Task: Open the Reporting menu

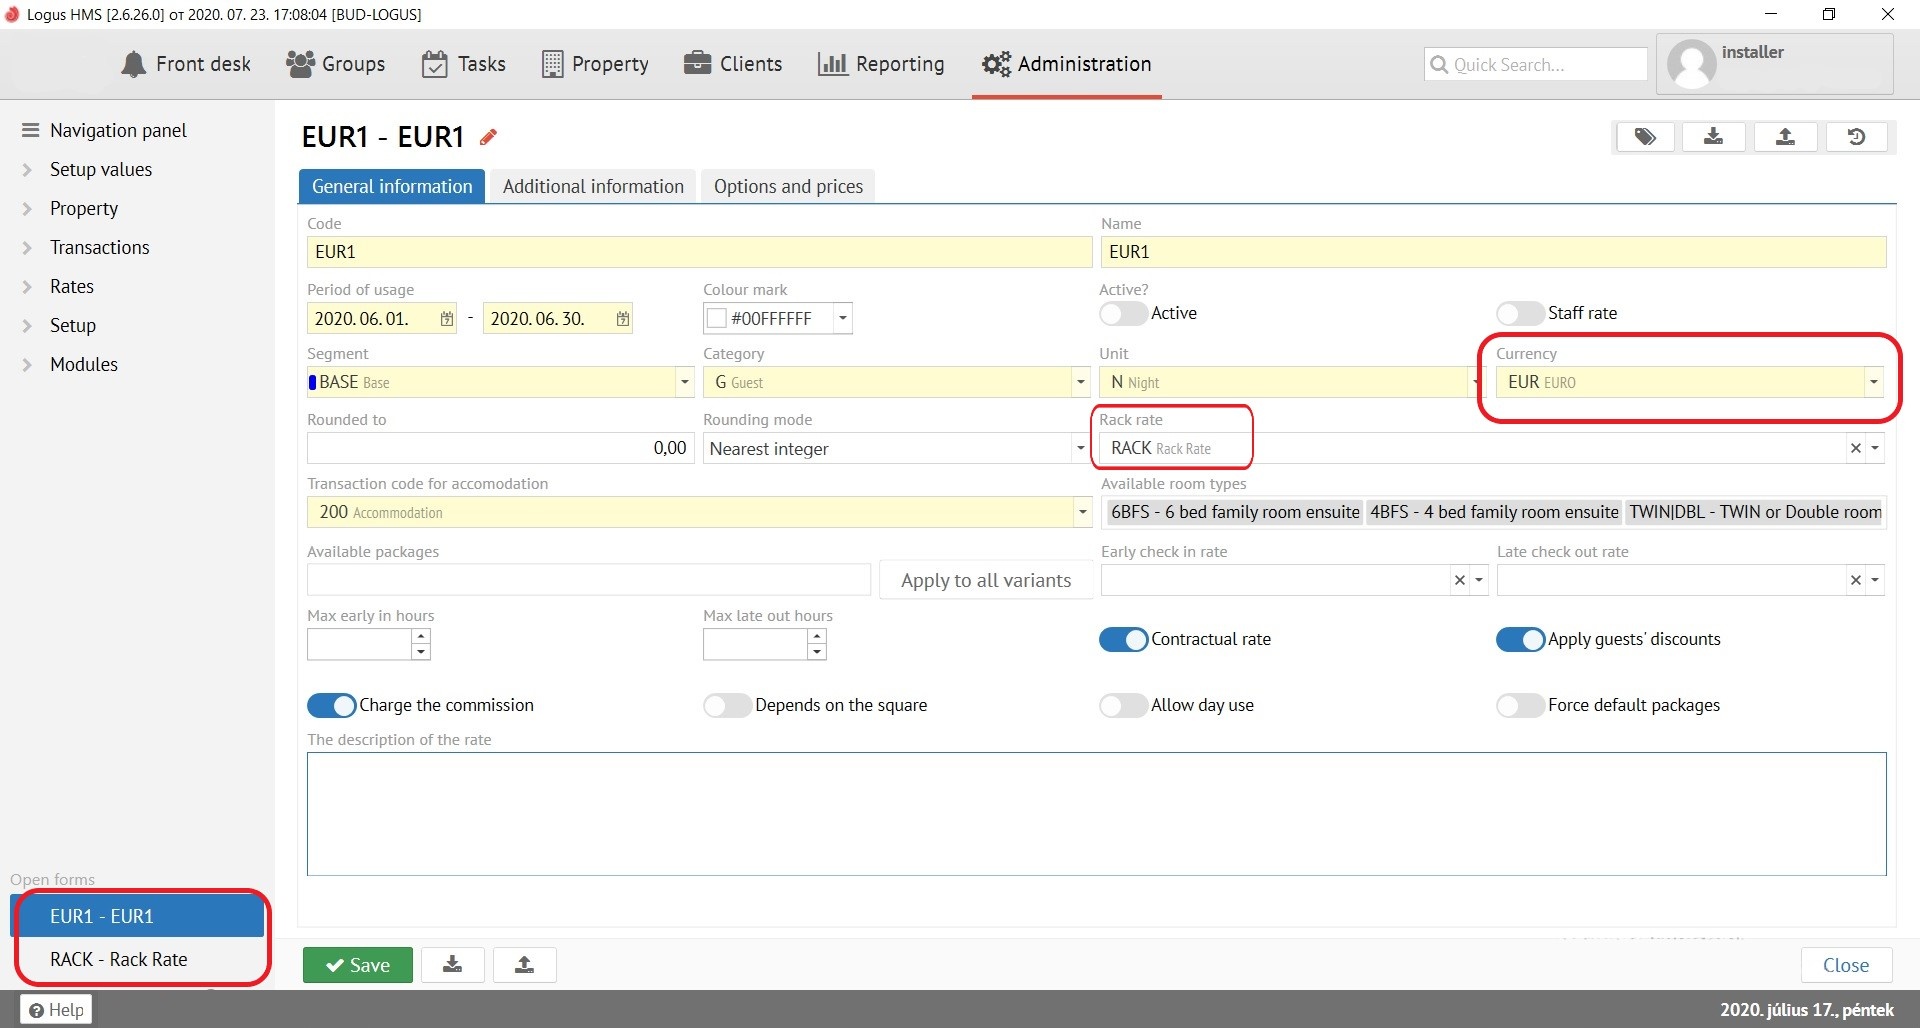Action: [x=881, y=64]
